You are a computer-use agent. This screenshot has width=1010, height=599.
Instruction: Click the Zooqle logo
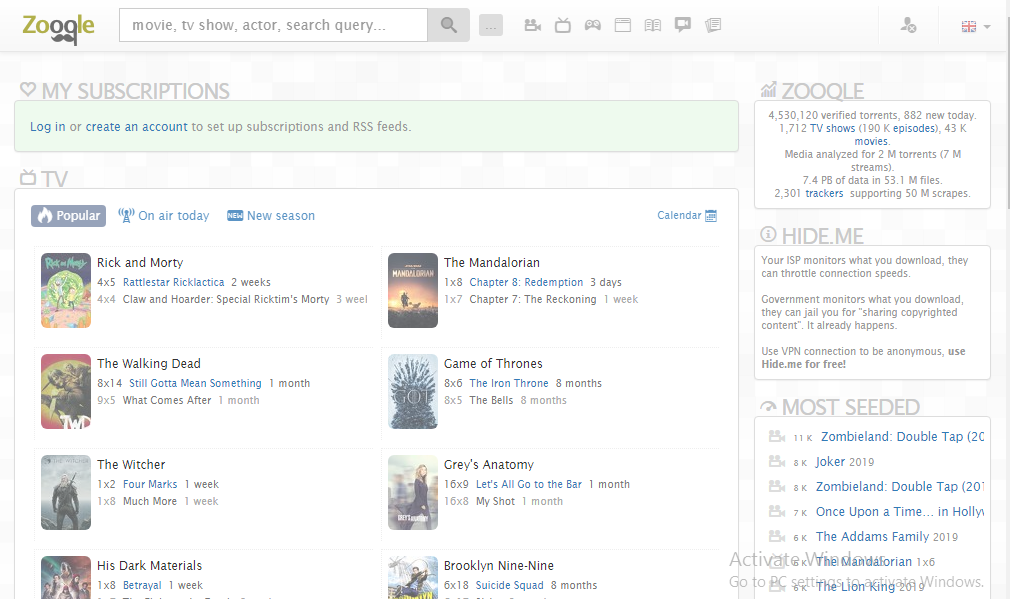click(58, 26)
